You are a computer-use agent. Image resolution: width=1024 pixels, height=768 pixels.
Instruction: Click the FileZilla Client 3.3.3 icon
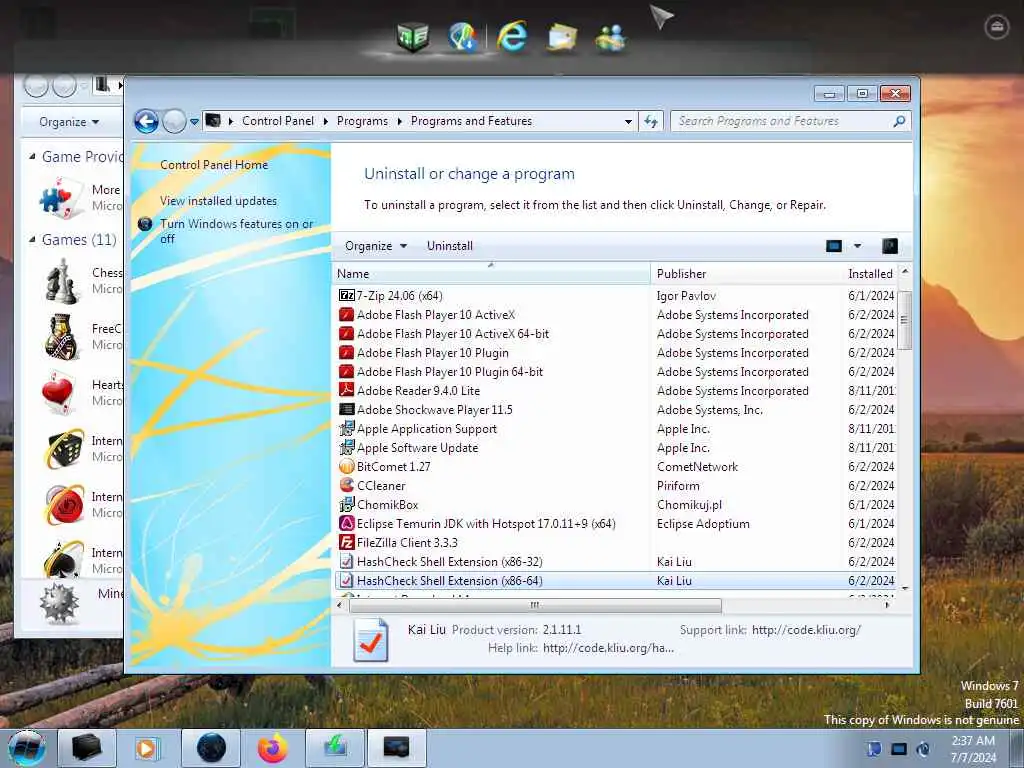pos(346,542)
